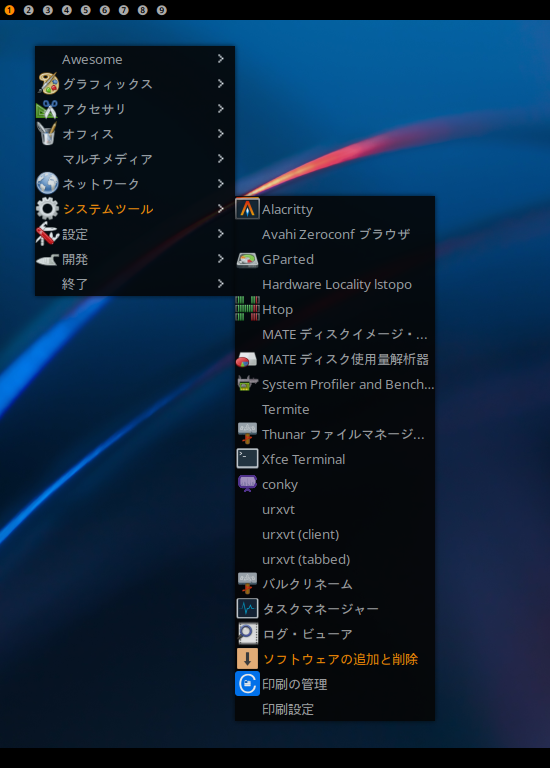The height and width of the screenshot is (768, 550).
Task: Click the 印刷の管理 blue printer icon
Action: pyautogui.click(x=247, y=684)
